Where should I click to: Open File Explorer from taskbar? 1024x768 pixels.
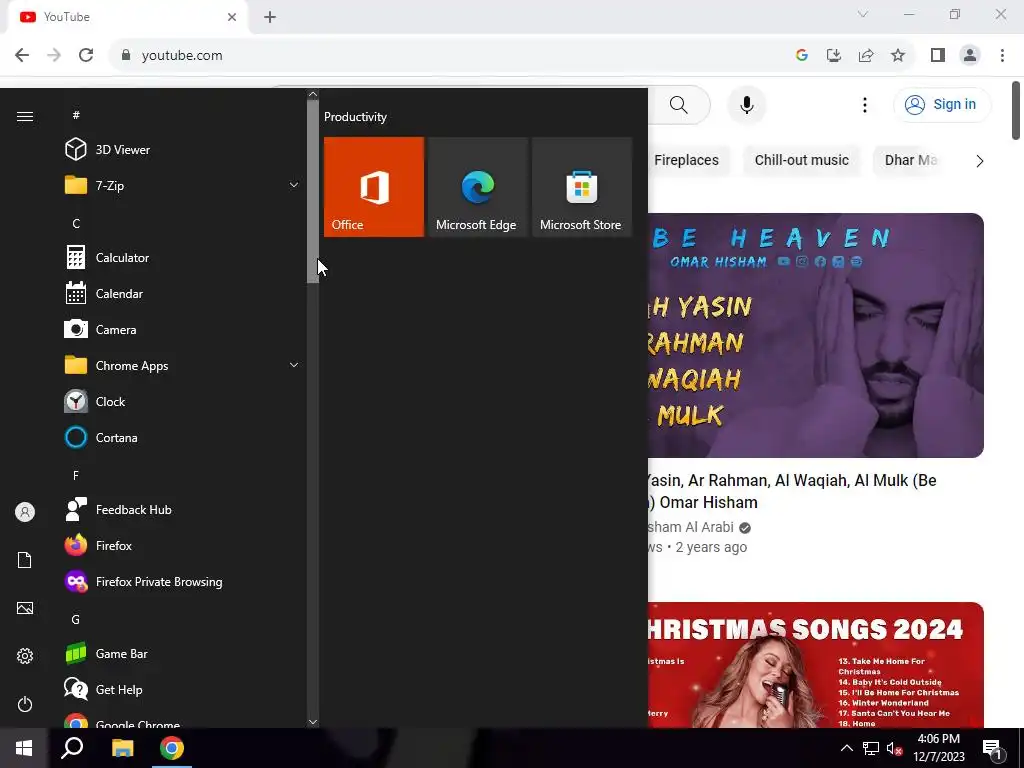click(122, 748)
